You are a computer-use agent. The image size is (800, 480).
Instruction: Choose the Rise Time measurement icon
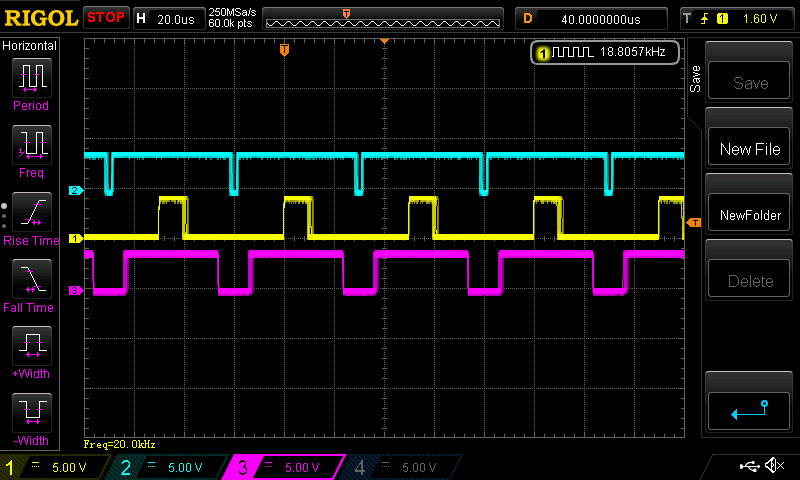(30, 212)
